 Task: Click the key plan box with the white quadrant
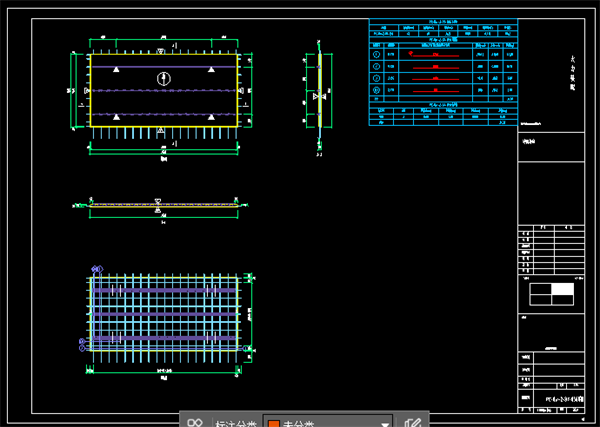coord(551,294)
